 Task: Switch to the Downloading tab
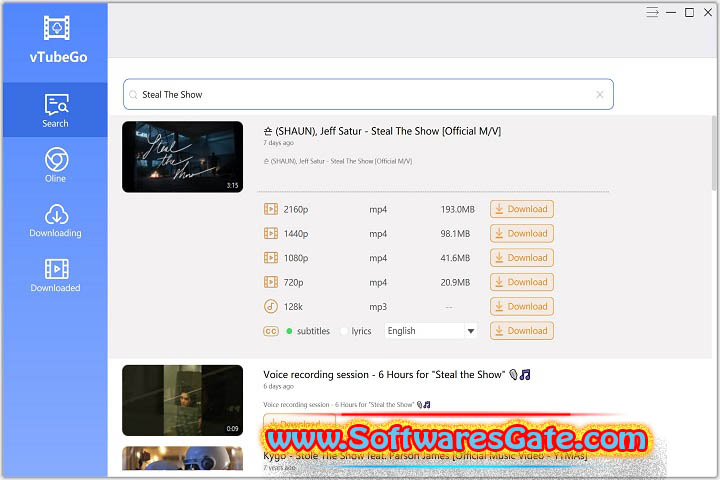click(x=56, y=220)
